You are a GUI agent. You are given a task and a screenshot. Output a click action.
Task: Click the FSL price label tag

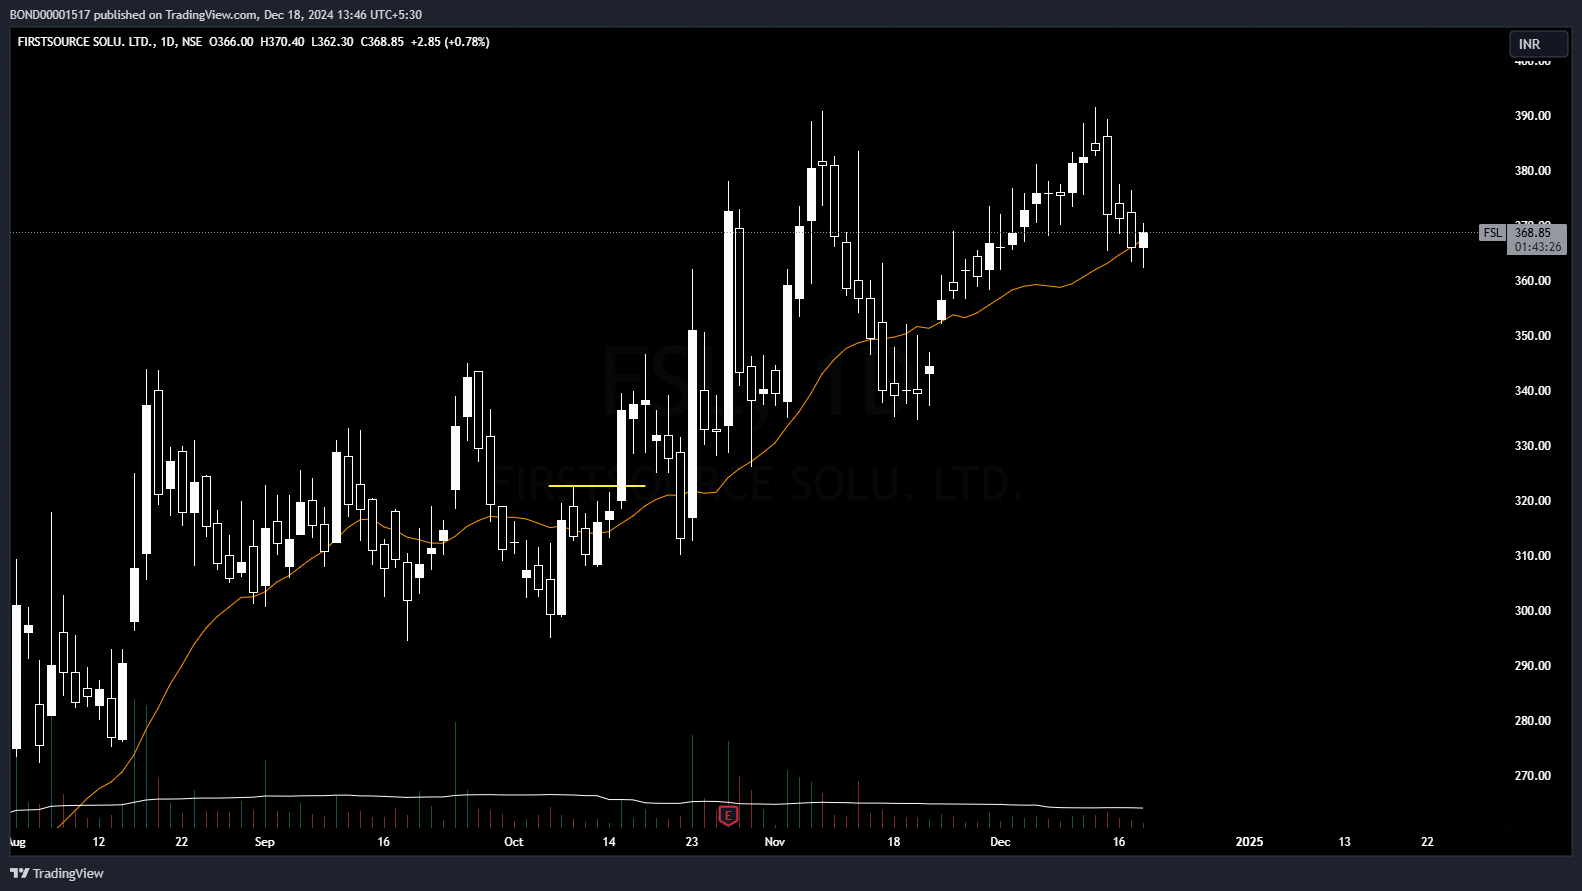coord(1492,233)
